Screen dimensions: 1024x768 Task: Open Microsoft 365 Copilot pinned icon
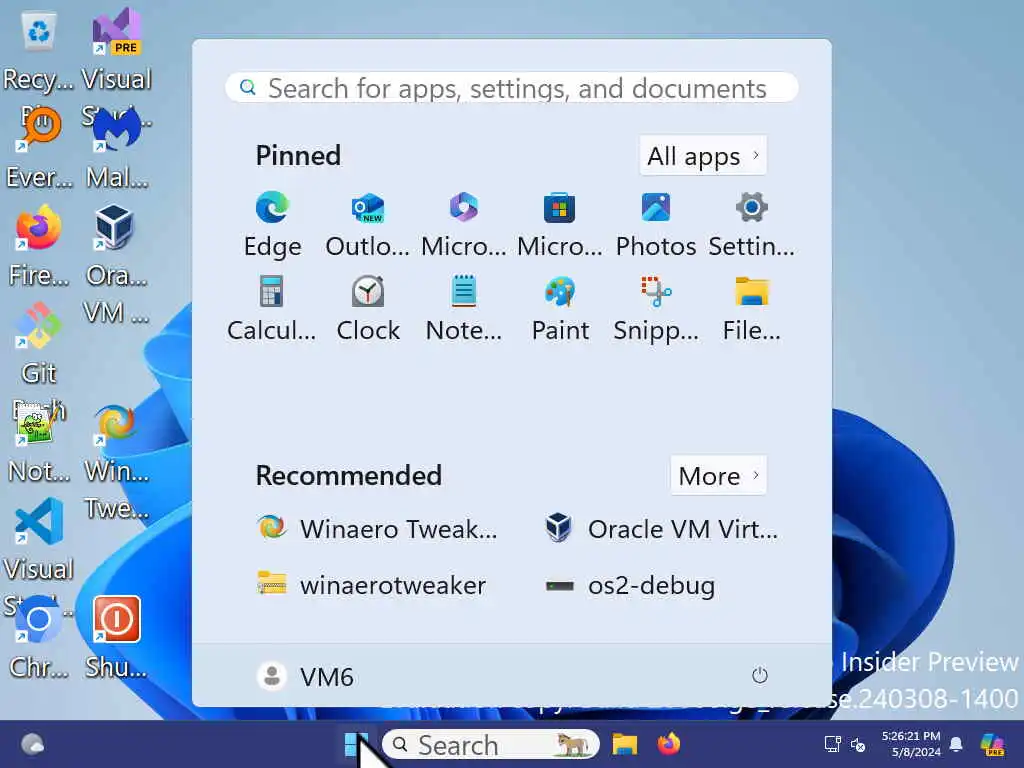point(464,224)
